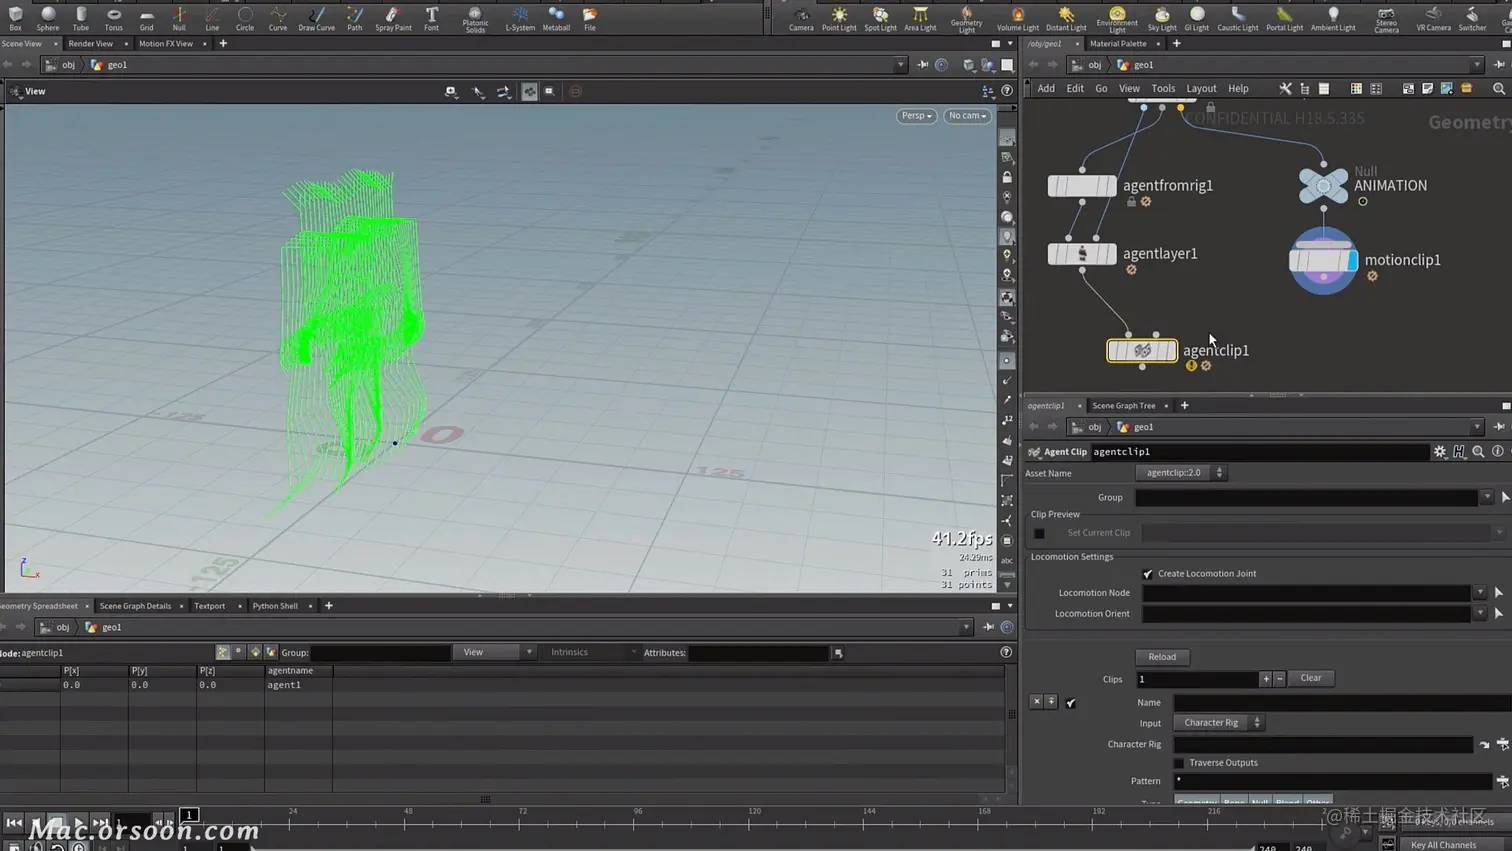Select the Spray Paint shelf tool

point(393,18)
